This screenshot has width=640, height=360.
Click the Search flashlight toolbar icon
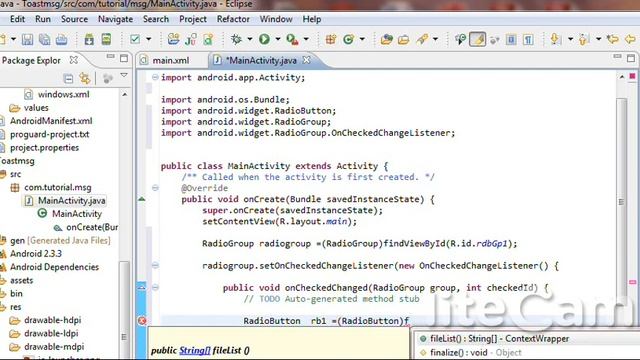[422, 39]
